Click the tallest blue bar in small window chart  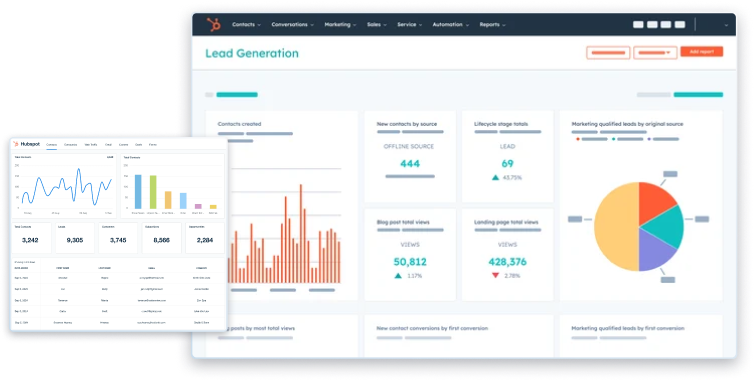(x=138, y=191)
